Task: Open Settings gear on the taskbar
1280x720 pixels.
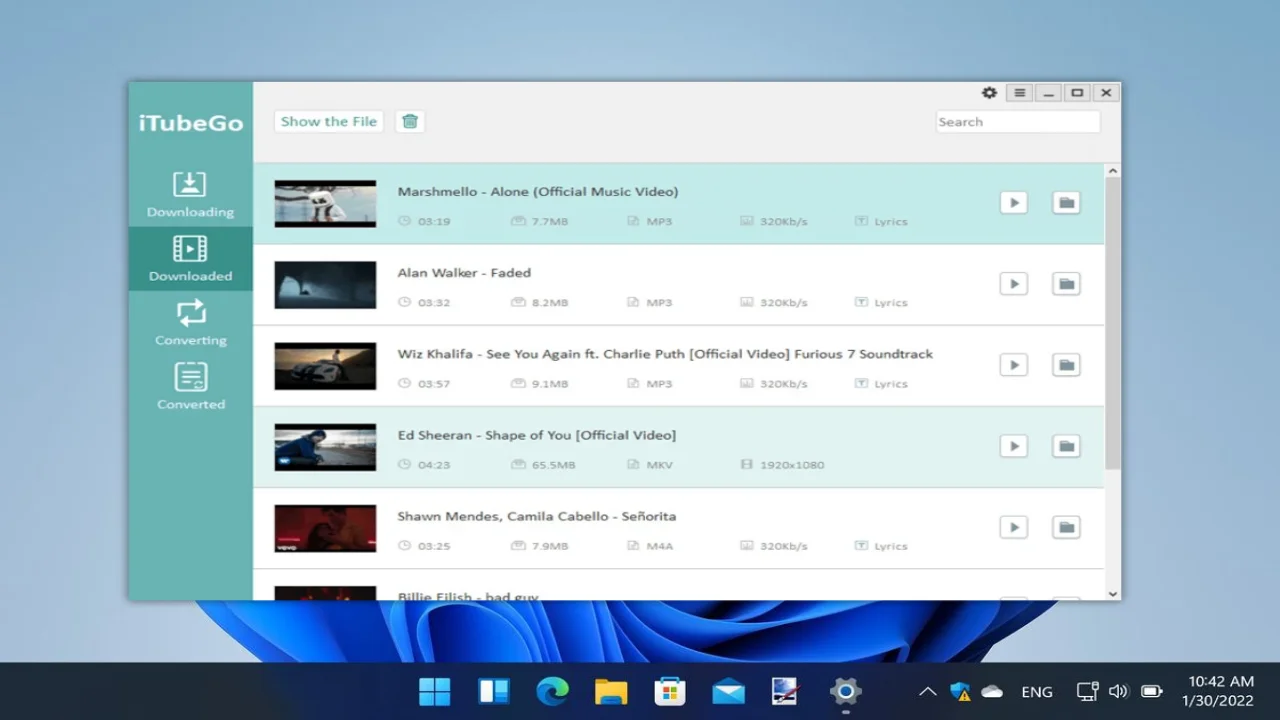Action: (x=845, y=691)
